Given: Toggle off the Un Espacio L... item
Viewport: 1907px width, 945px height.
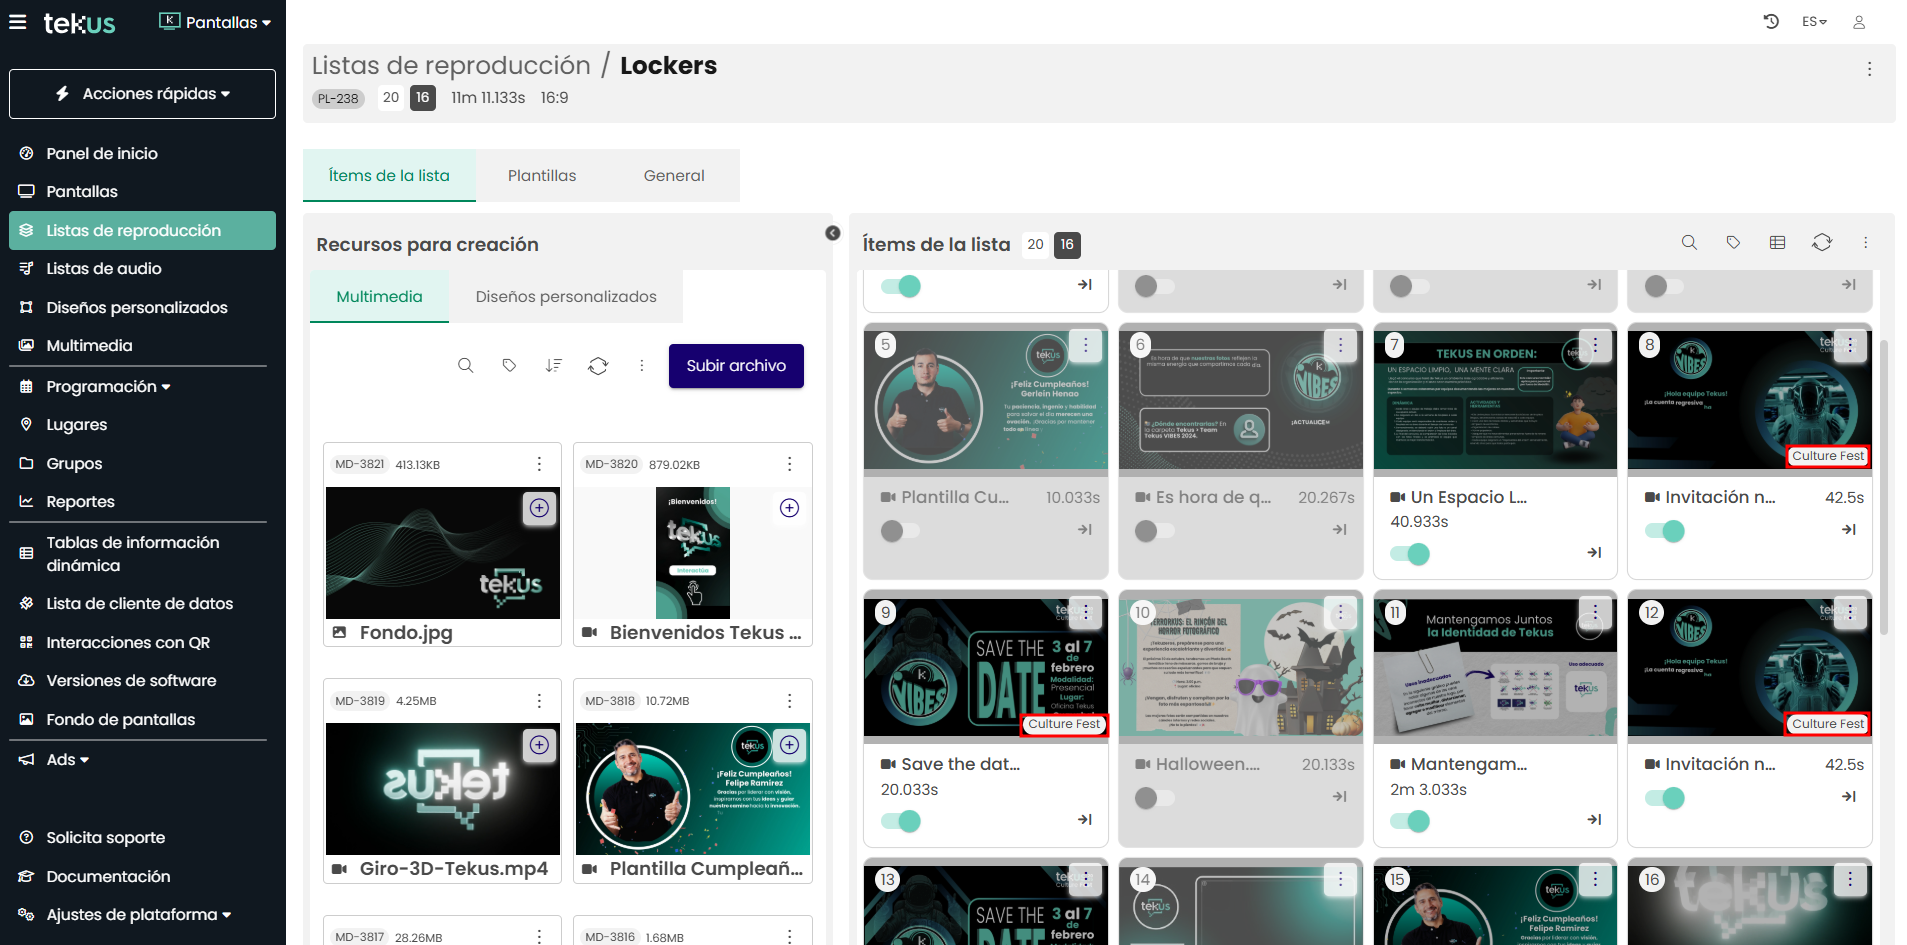Looking at the screenshot, I should [x=1410, y=554].
